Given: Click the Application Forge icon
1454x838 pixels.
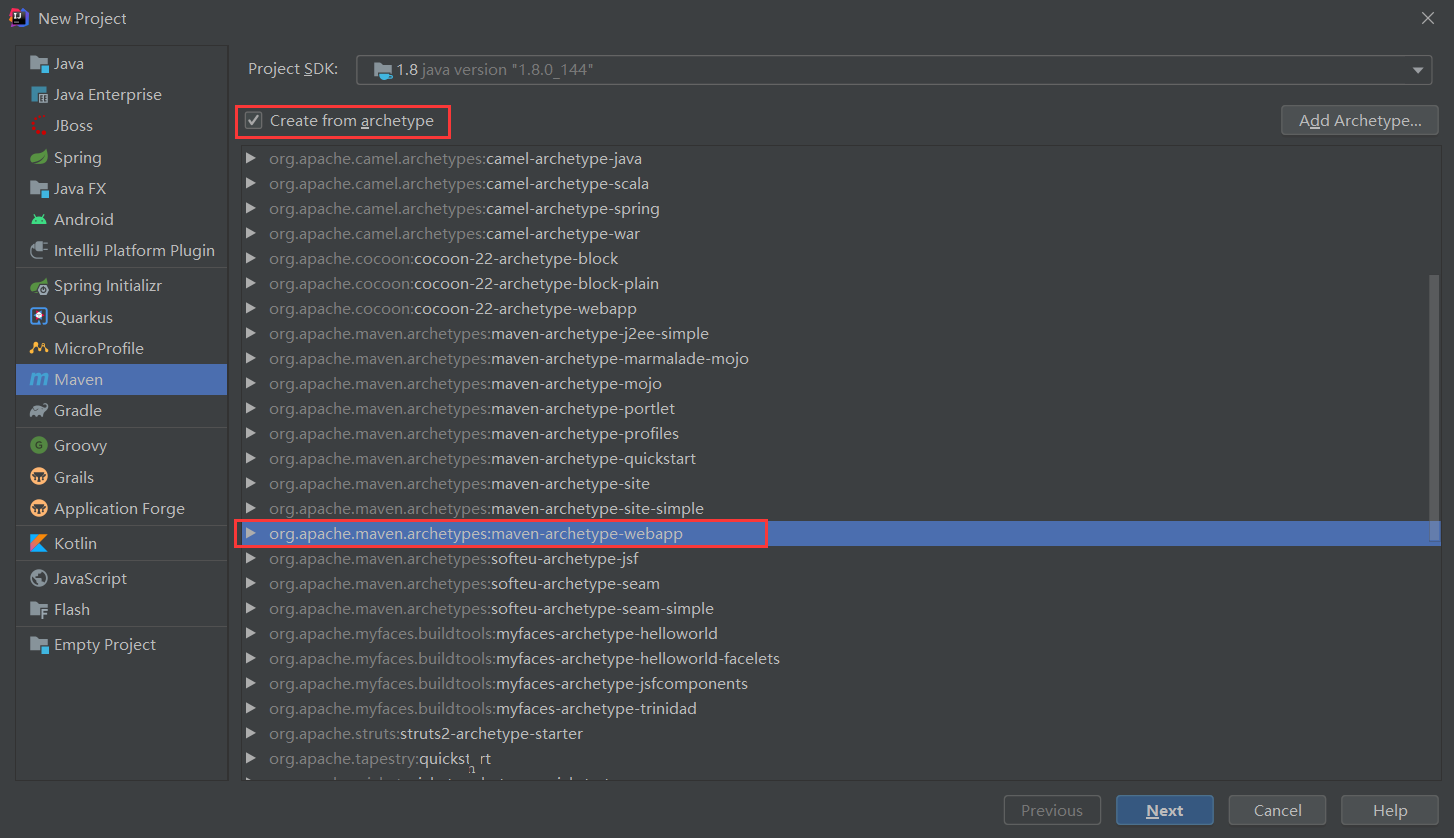Looking at the screenshot, I should (39, 508).
